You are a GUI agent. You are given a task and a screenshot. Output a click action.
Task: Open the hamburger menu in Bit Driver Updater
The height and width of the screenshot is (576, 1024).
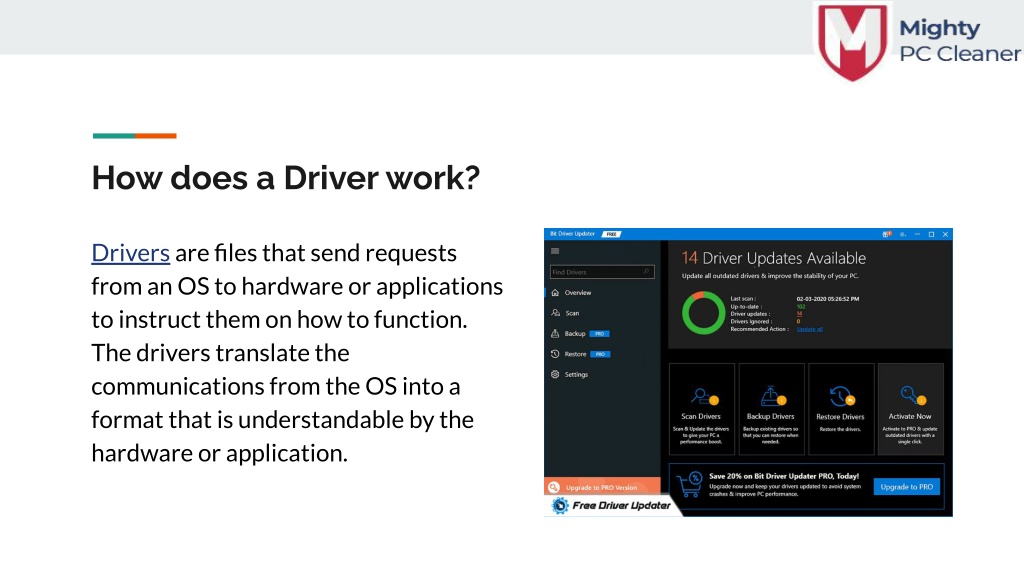(555, 251)
